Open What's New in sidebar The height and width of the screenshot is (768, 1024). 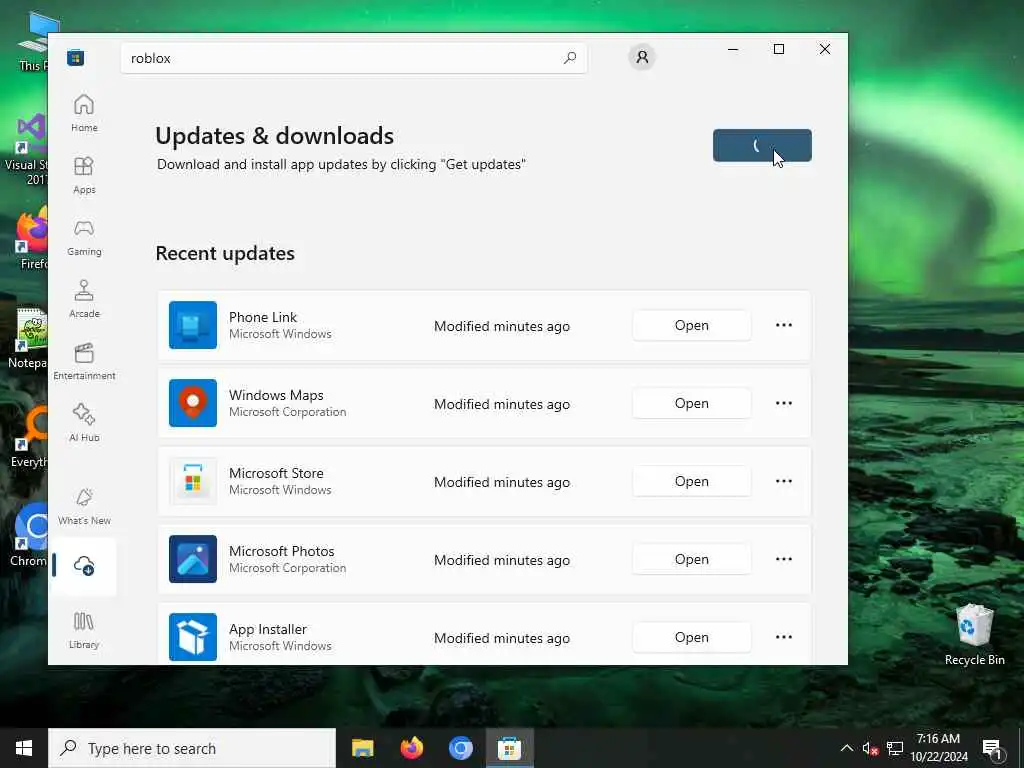(84, 506)
